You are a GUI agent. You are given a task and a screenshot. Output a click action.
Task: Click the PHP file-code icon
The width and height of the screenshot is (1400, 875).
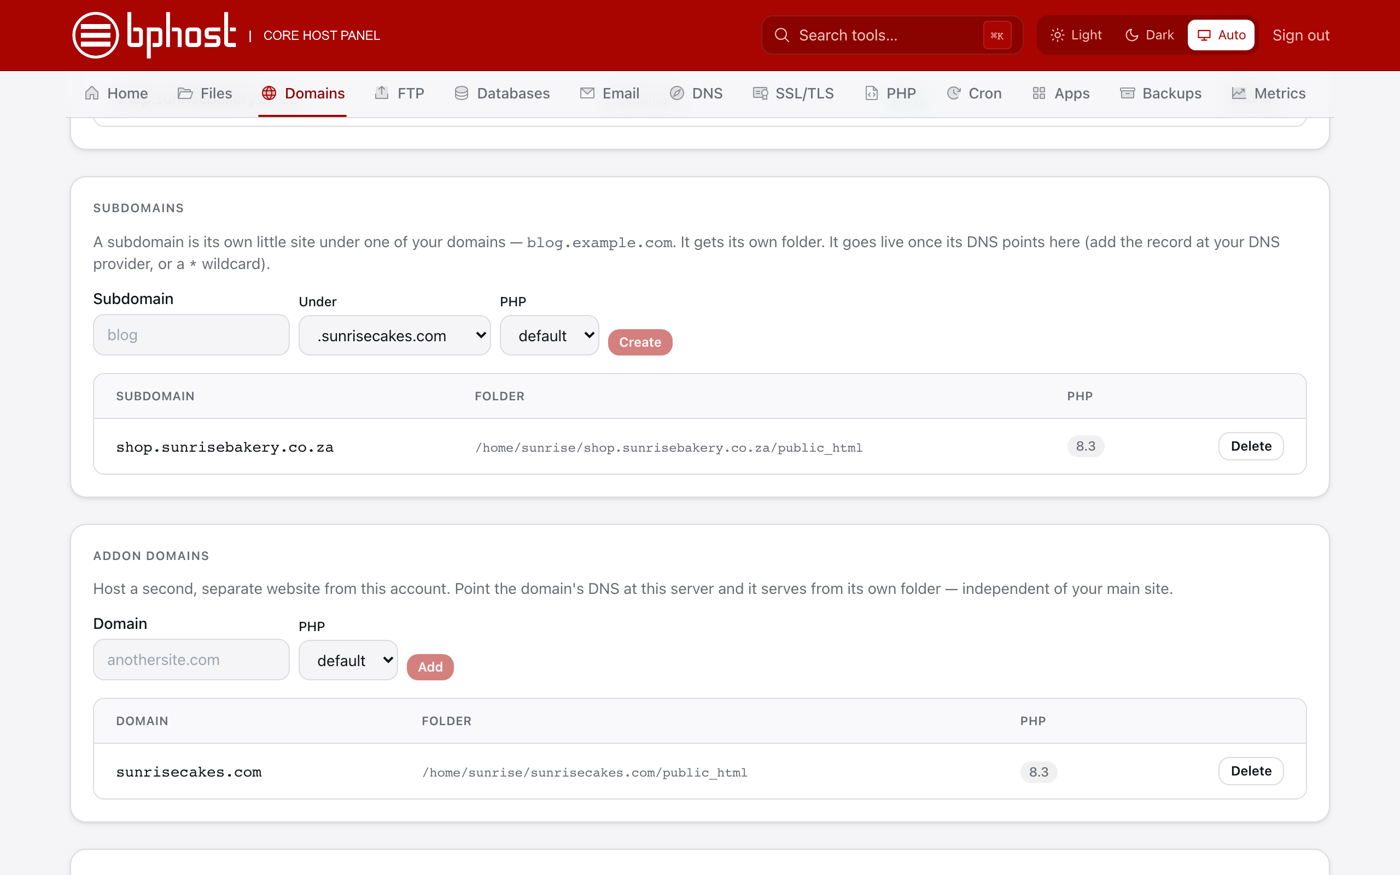click(x=871, y=93)
